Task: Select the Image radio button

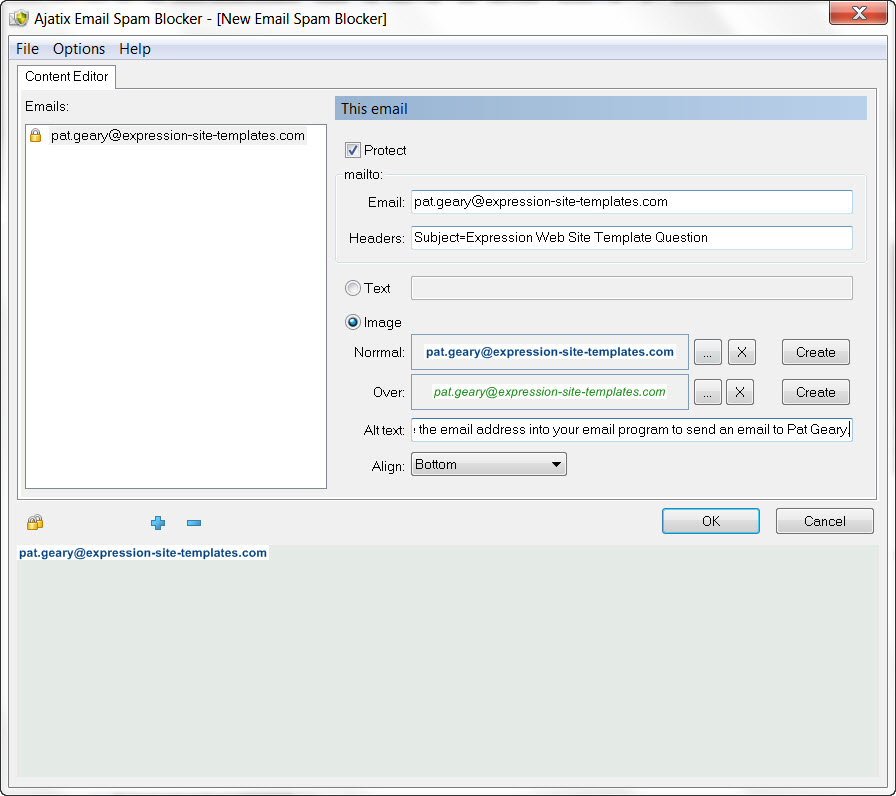Action: tap(353, 322)
